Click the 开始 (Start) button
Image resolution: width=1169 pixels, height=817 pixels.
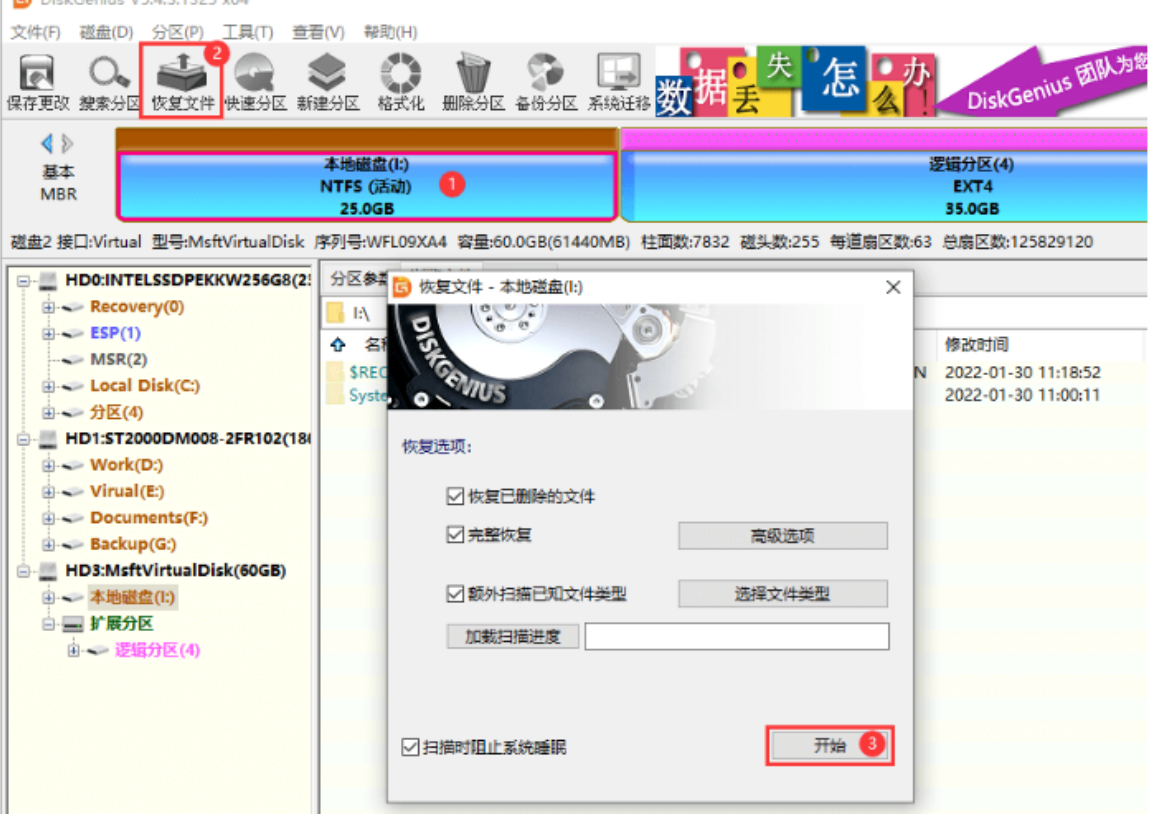tap(830, 745)
